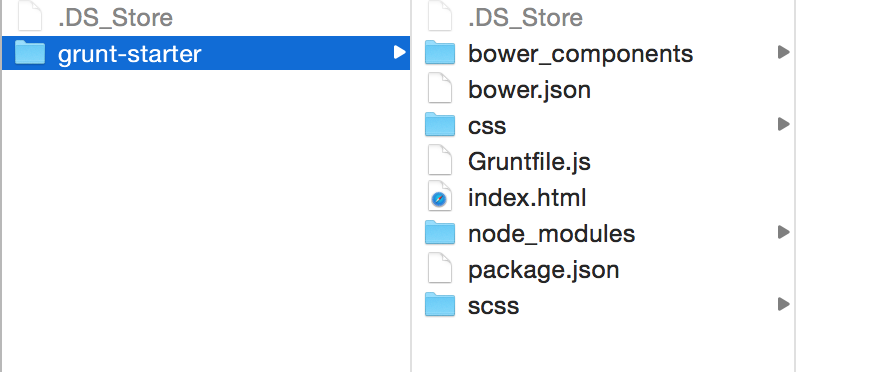Click the bower.json document icon

(x=440, y=89)
